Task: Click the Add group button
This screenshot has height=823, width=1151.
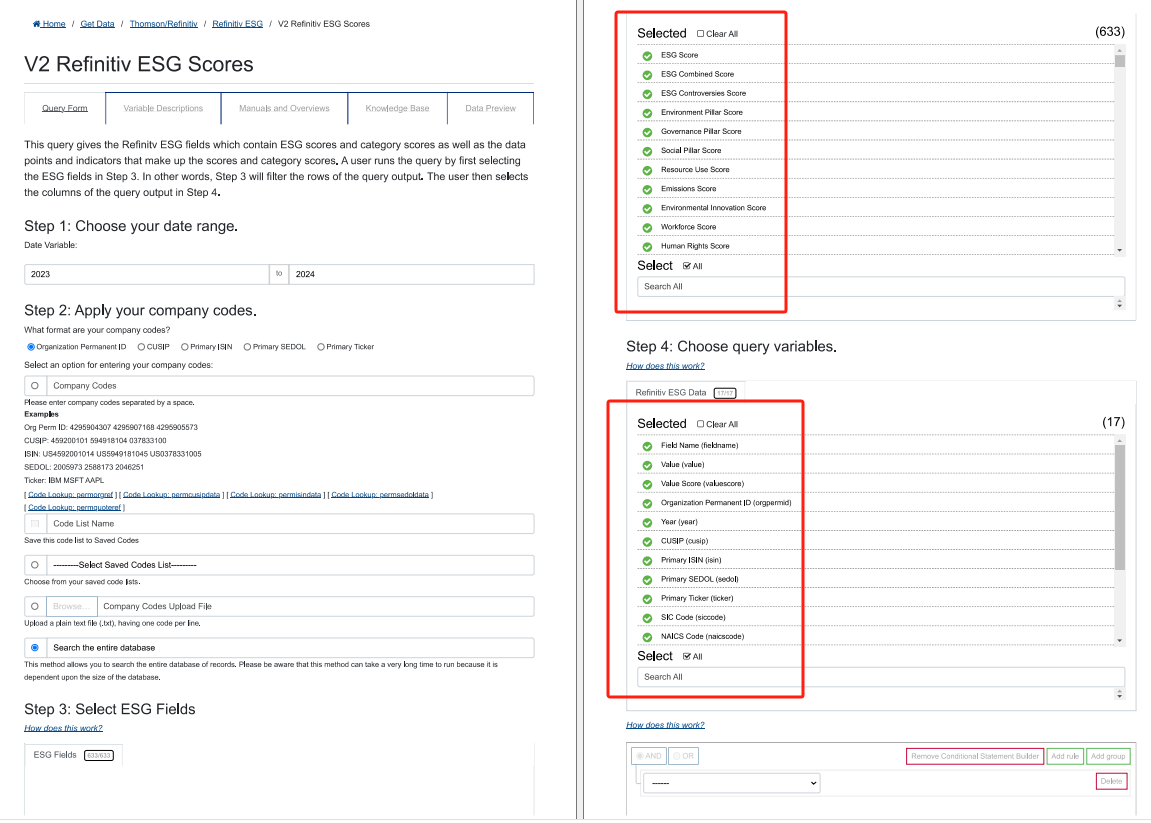Action: click(1108, 756)
